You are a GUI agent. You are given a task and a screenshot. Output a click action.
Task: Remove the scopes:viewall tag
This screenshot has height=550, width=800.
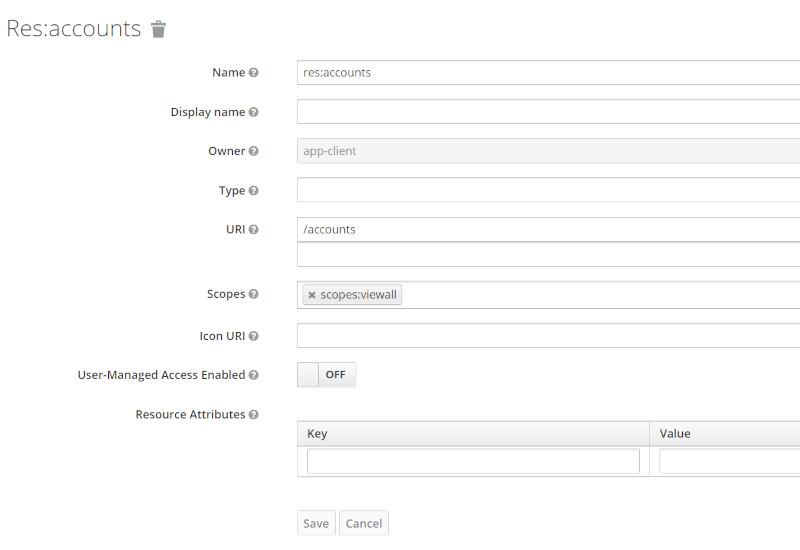(x=312, y=295)
